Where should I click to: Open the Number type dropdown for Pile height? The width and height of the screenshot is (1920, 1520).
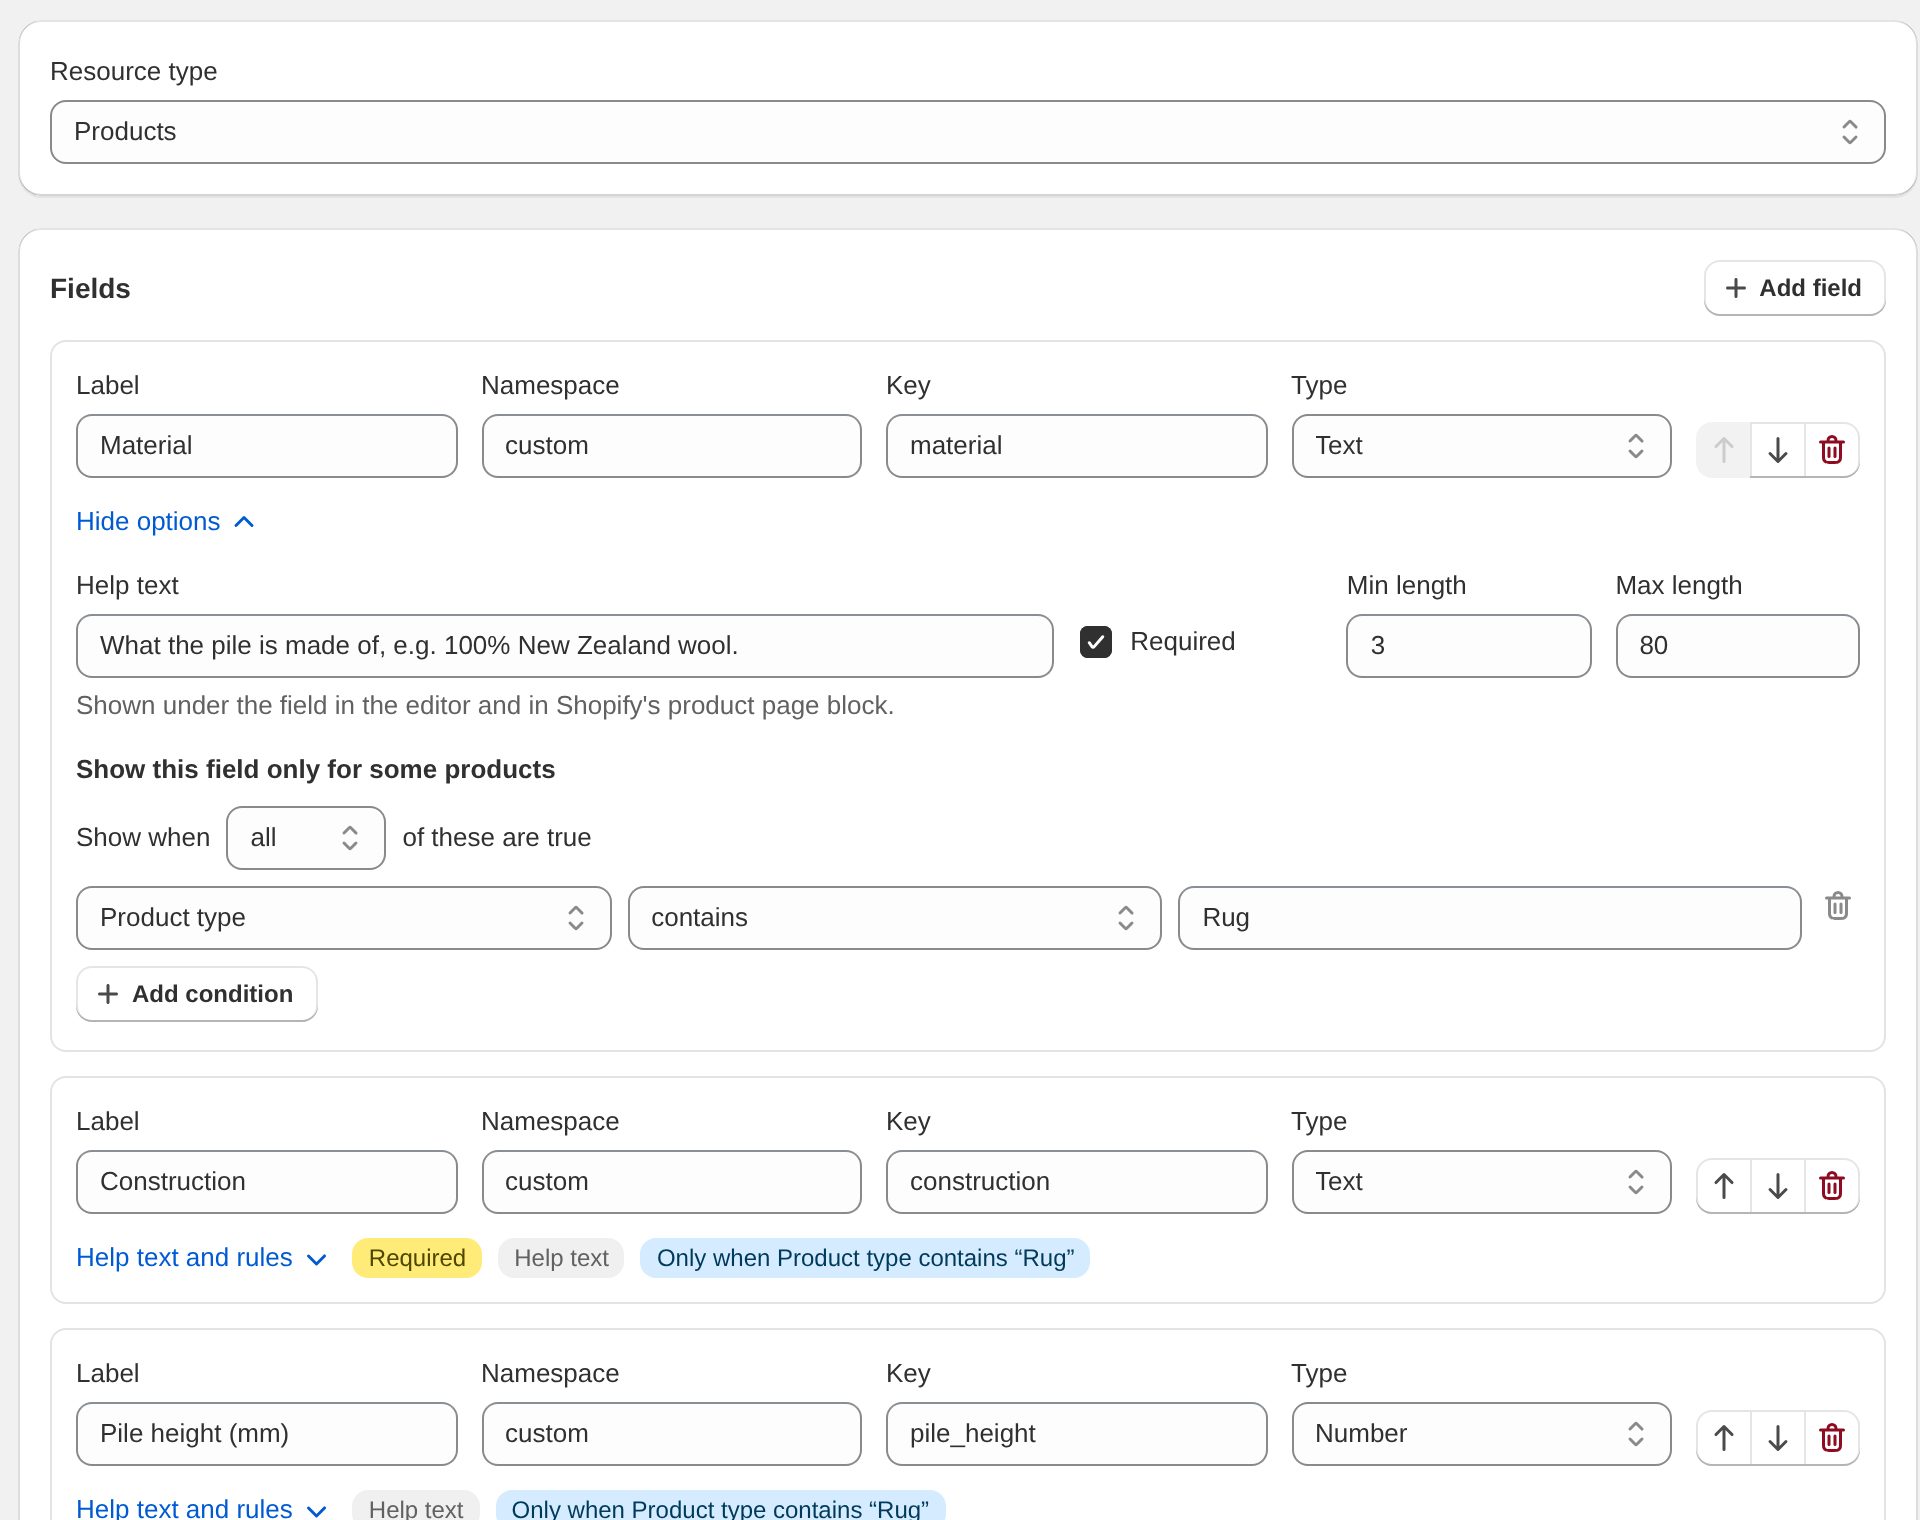[1481, 1434]
